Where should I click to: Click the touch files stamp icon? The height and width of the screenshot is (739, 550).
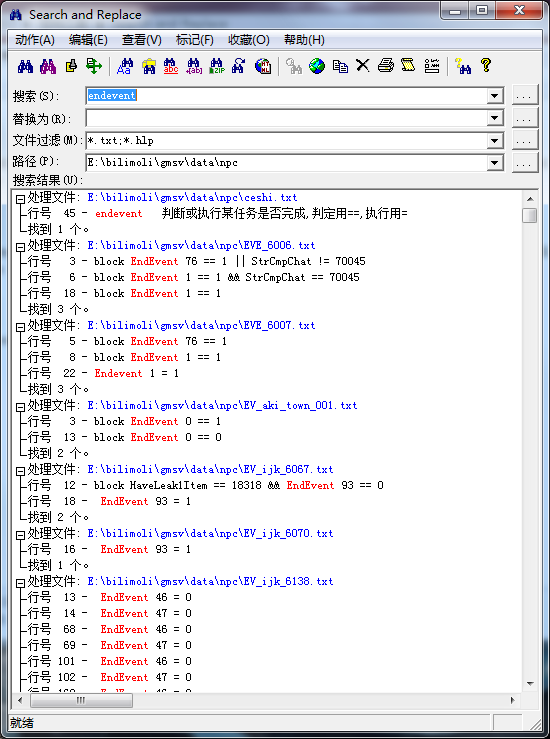coord(71,66)
